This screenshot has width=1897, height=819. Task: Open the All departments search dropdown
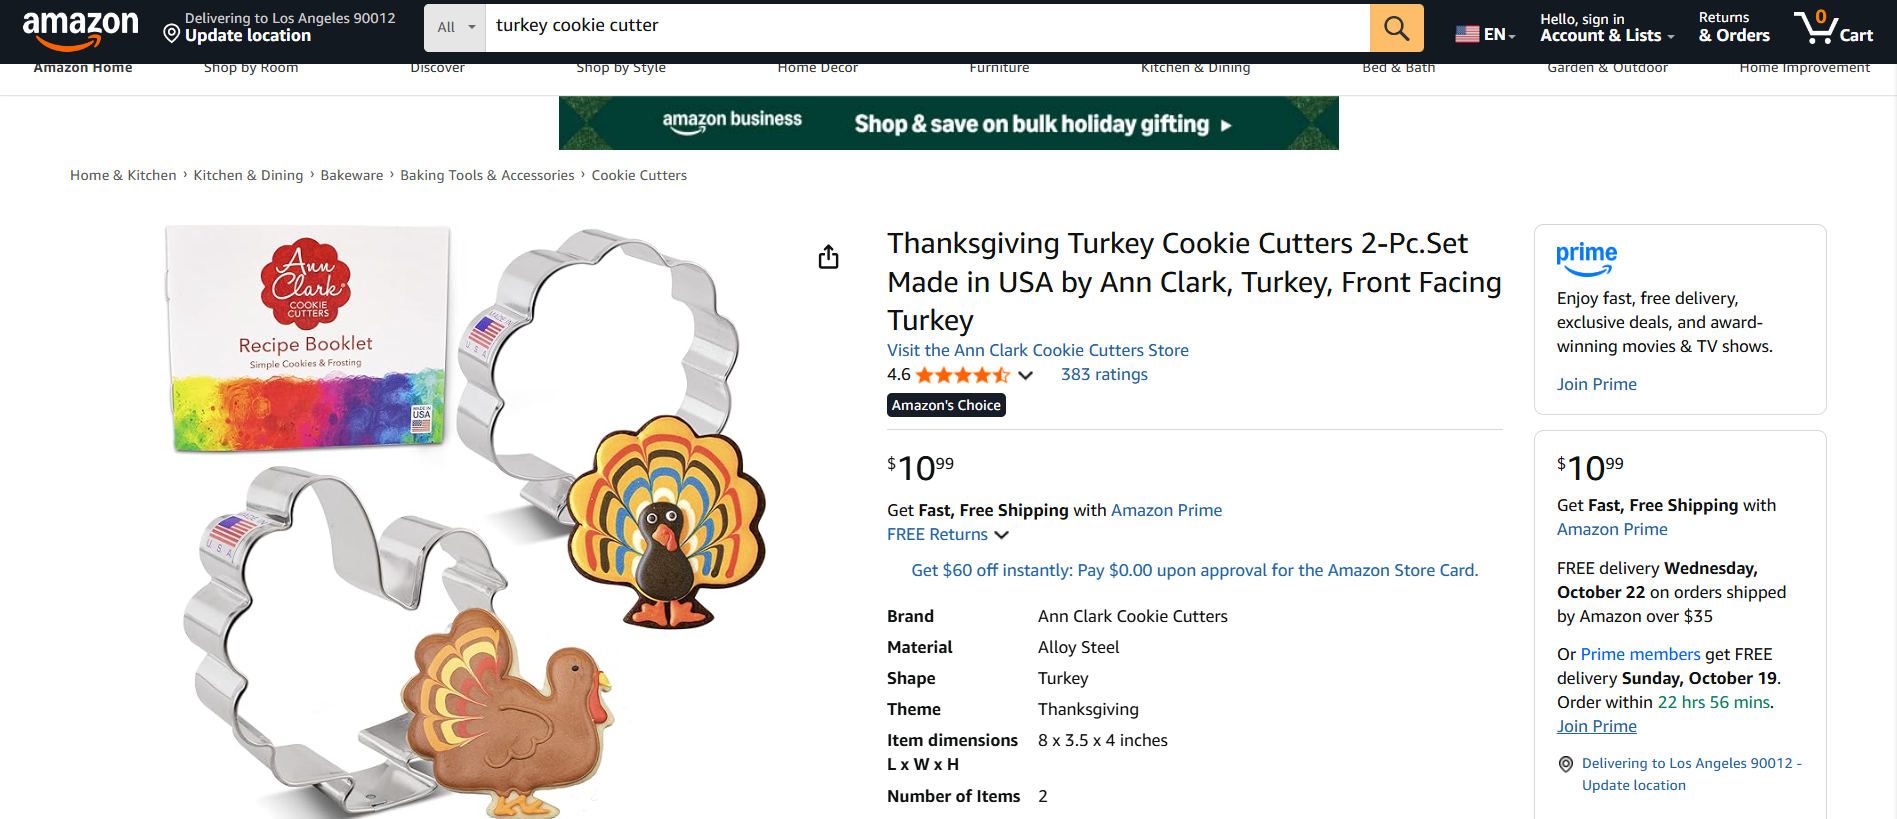tap(455, 28)
